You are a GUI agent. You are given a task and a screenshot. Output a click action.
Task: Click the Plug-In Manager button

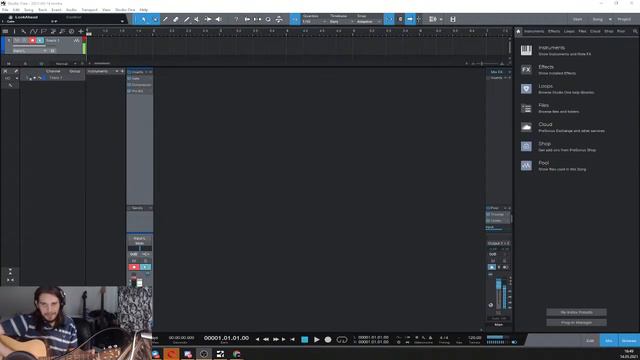click(x=576, y=322)
